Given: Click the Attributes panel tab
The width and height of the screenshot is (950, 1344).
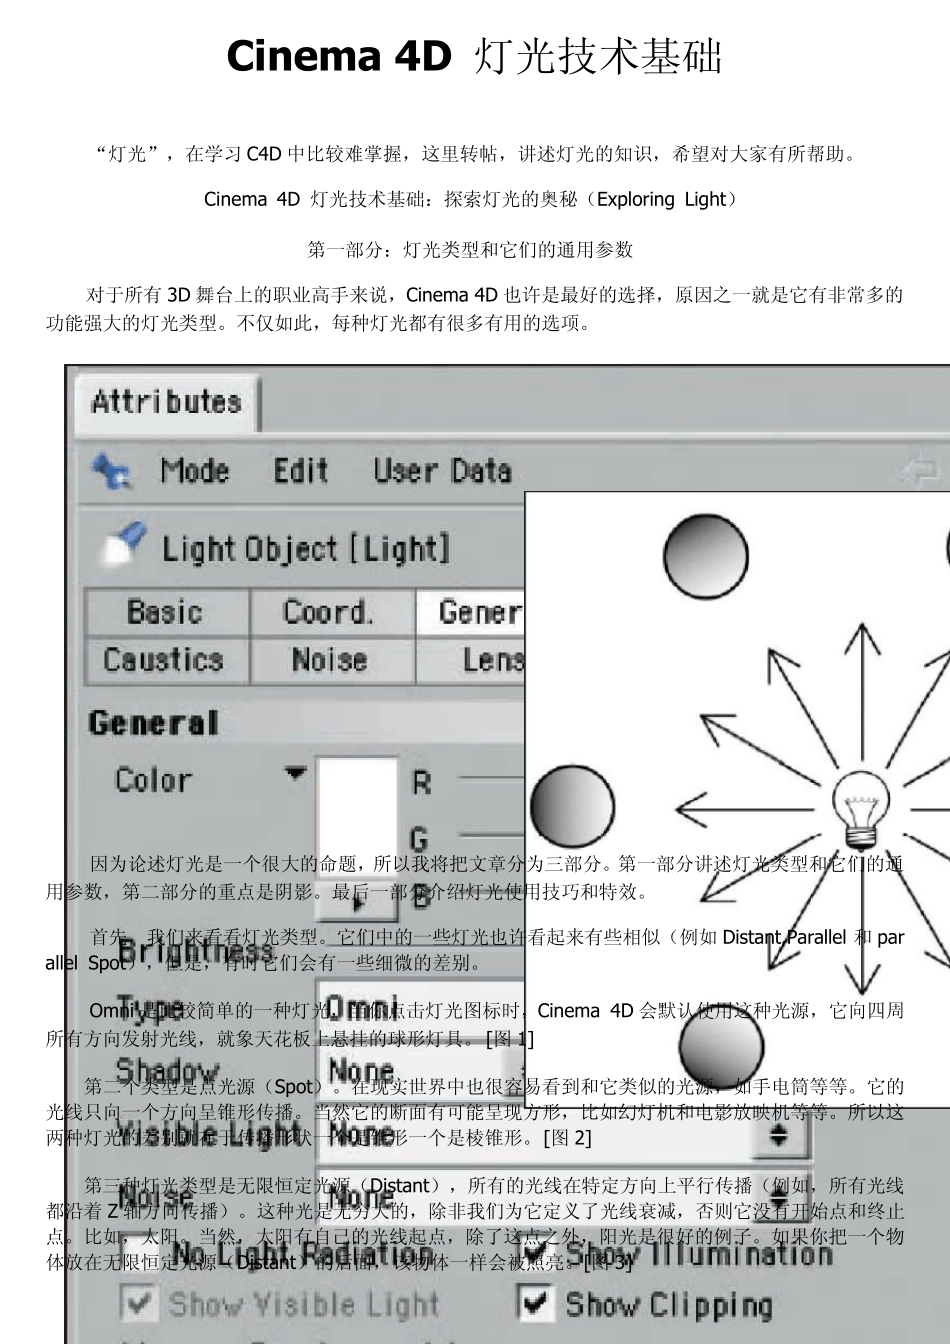Looking at the screenshot, I should point(166,402).
